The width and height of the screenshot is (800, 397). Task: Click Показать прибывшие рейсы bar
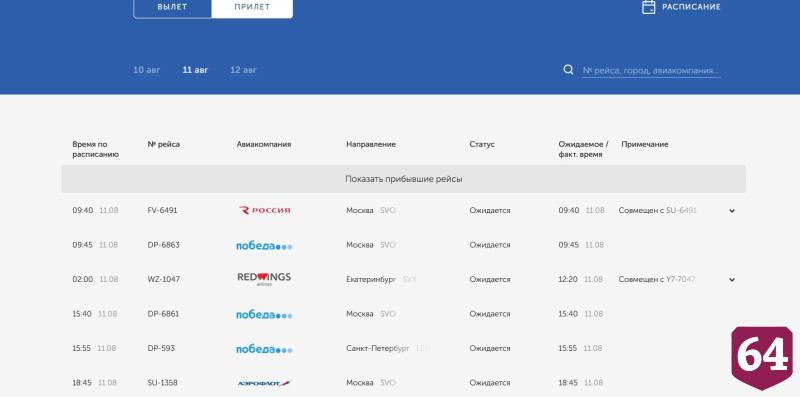(404, 179)
